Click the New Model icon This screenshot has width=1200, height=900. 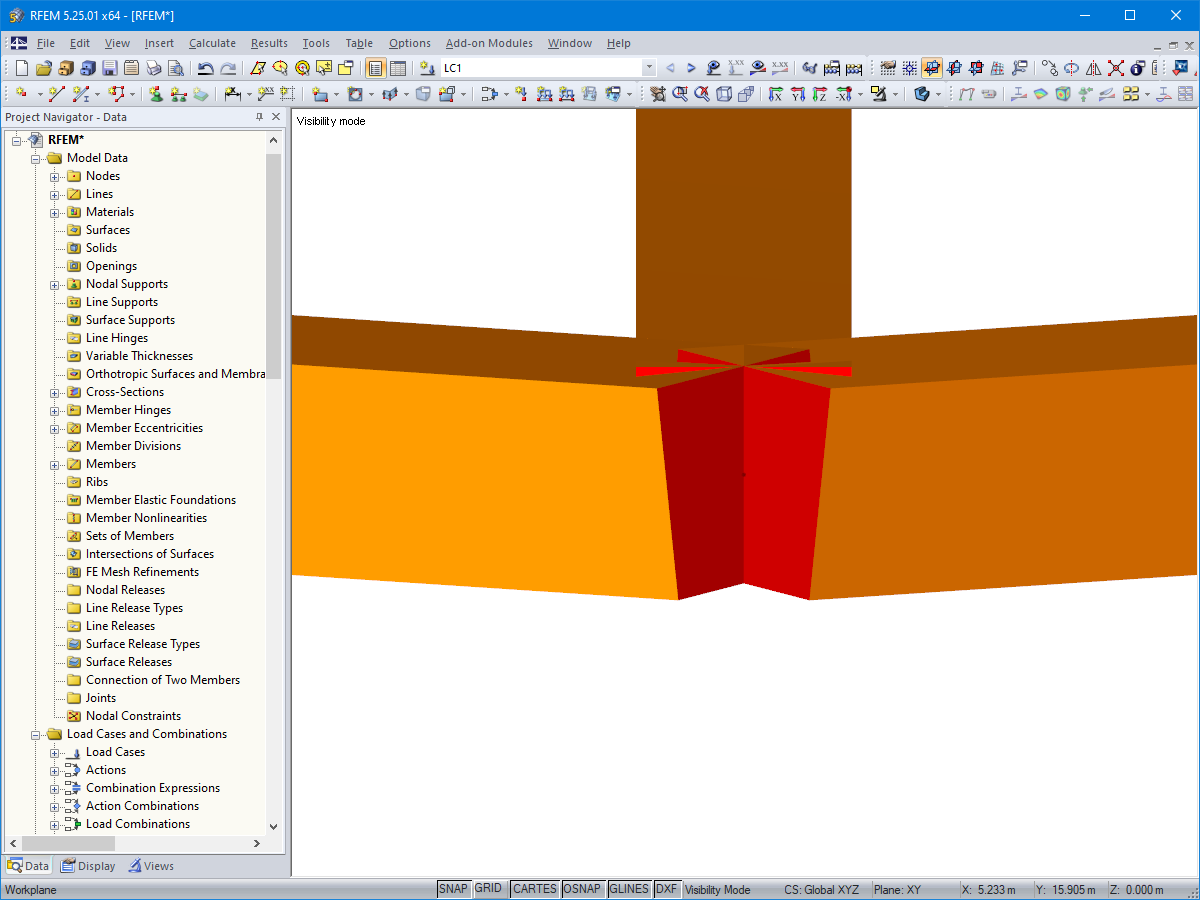pyautogui.click(x=21, y=68)
